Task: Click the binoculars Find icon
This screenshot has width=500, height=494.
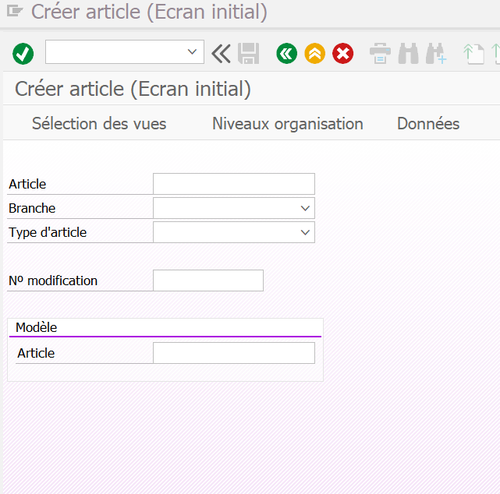Action: (408, 53)
